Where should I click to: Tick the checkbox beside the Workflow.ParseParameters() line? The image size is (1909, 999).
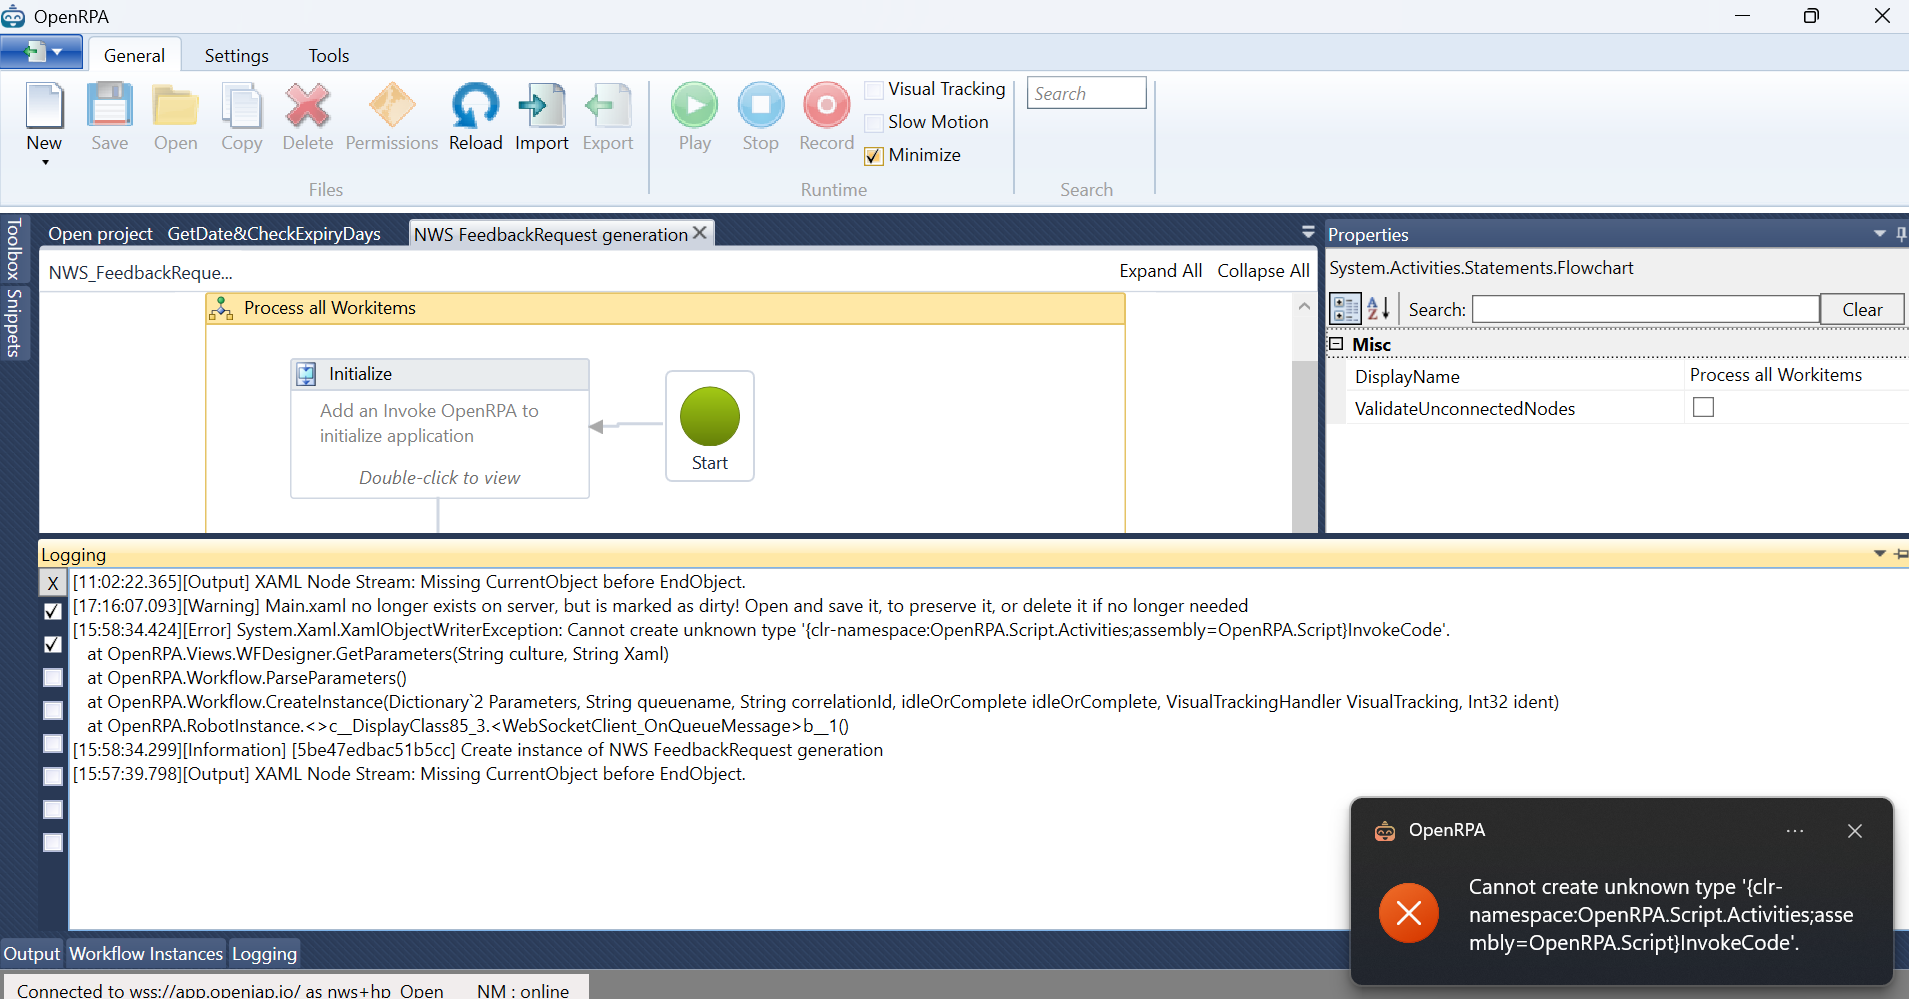tap(53, 678)
